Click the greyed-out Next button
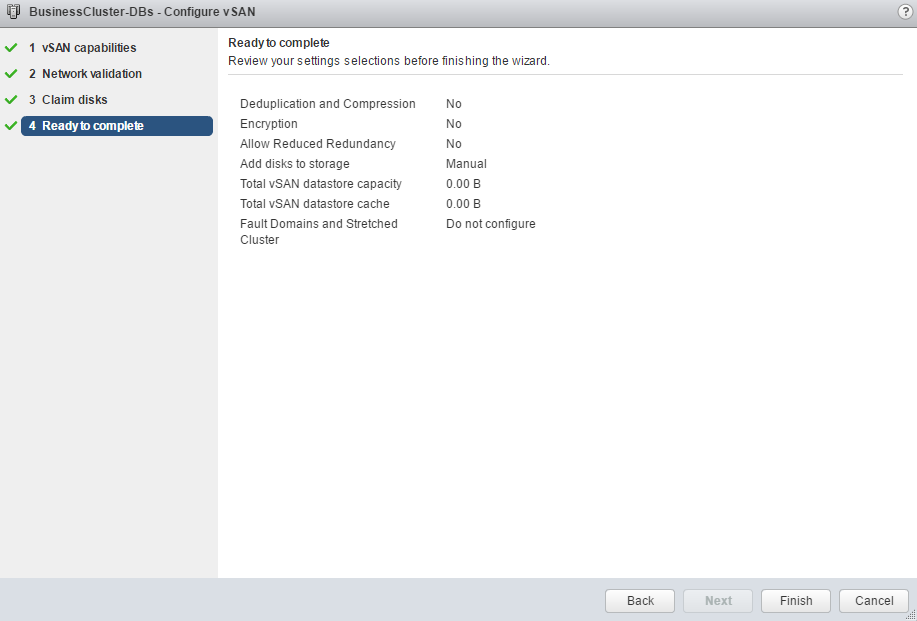The width and height of the screenshot is (917, 621). (x=718, y=601)
